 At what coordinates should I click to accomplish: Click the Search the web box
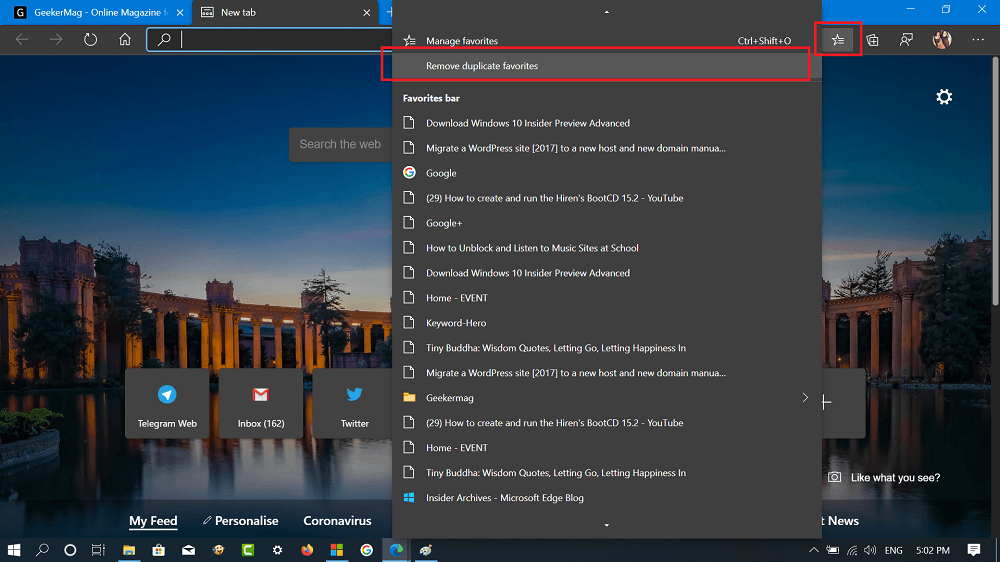pos(341,144)
